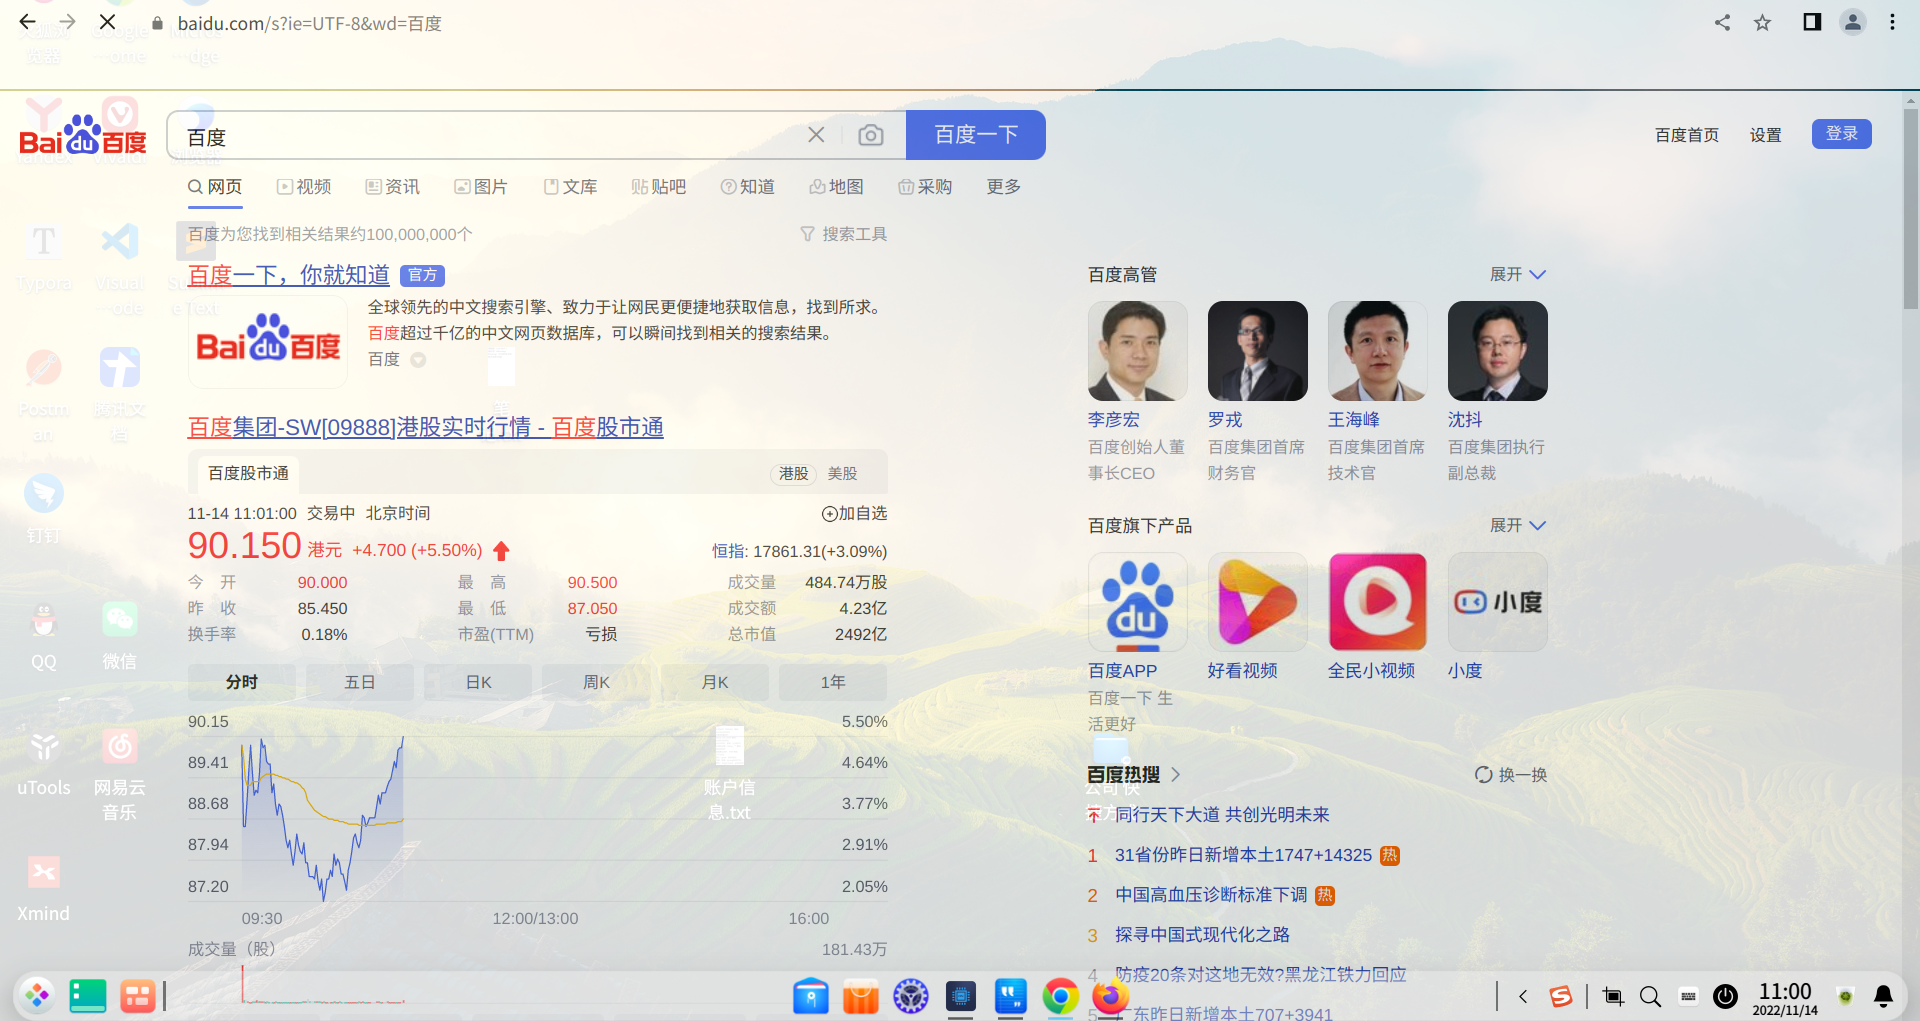Stop loading with the X button
This screenshot has width=1920, height=1021.
(108, 22)
